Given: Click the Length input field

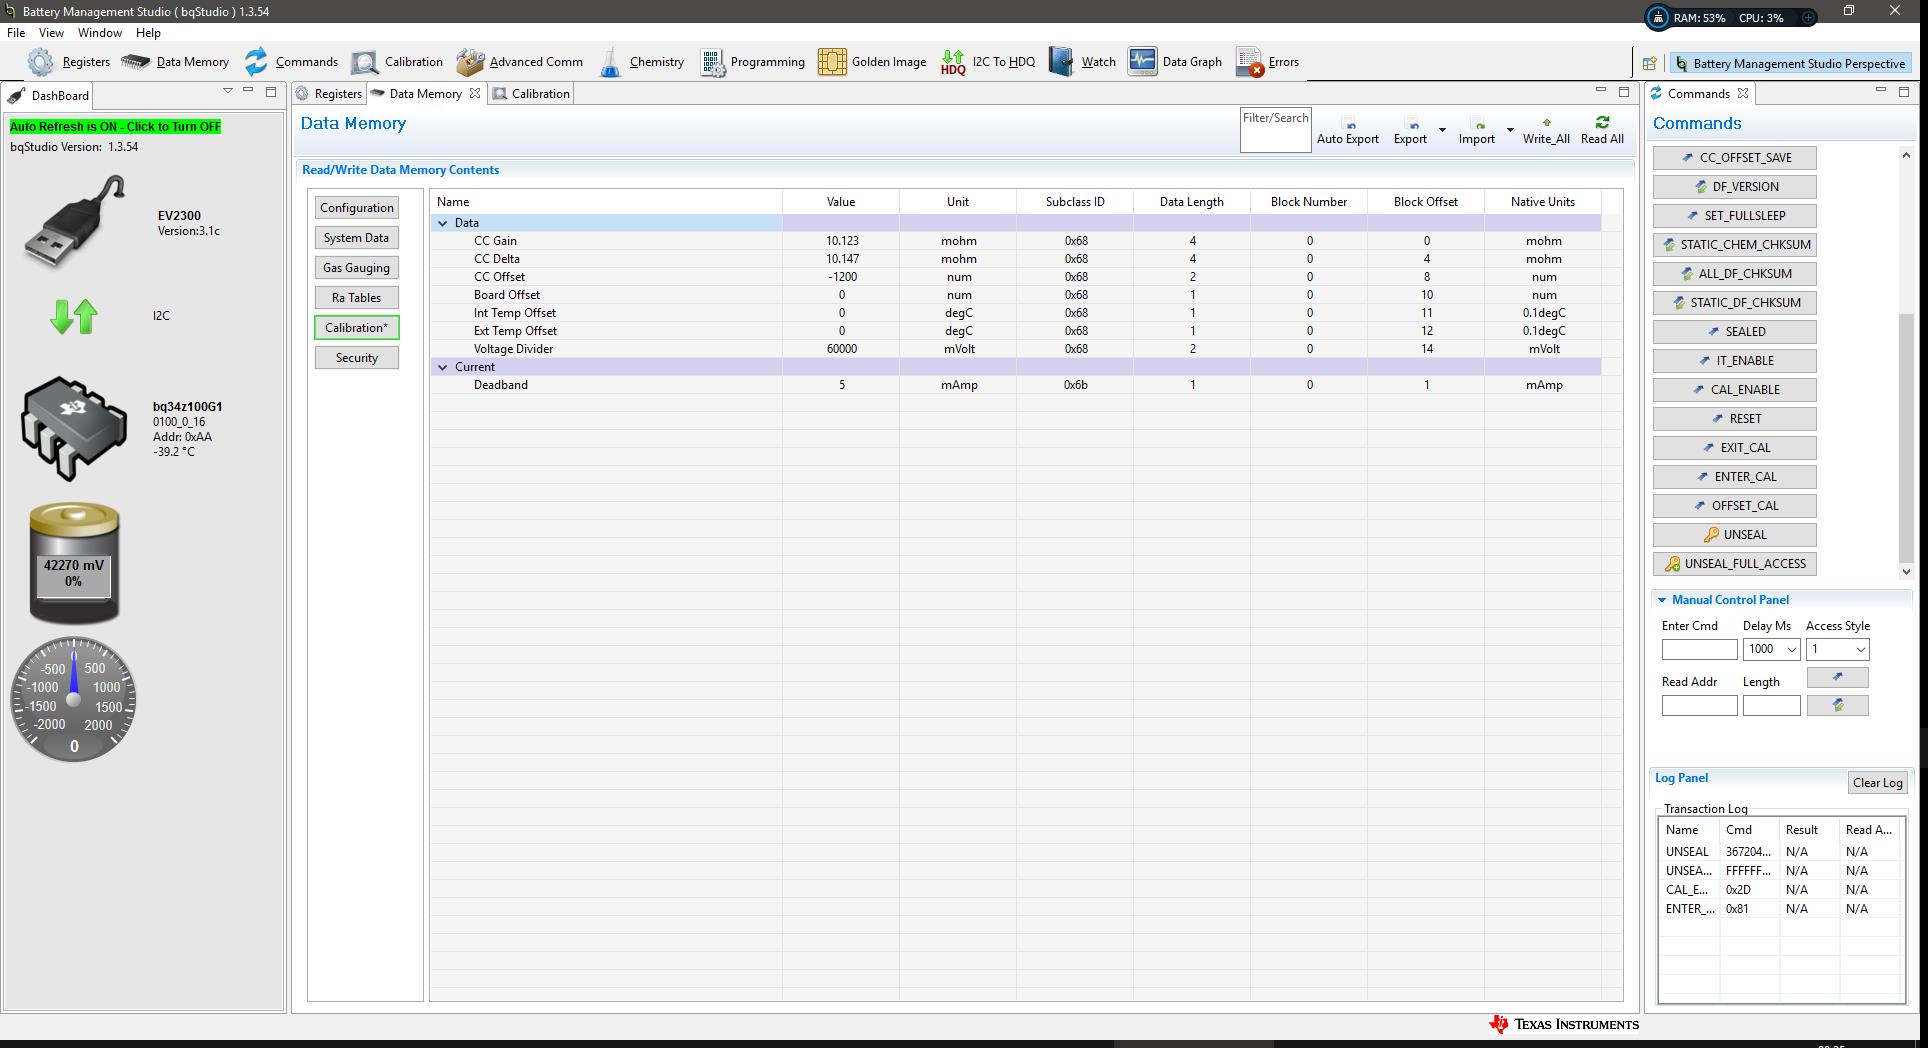Looking at the screenshot, I should [1771, 705].
